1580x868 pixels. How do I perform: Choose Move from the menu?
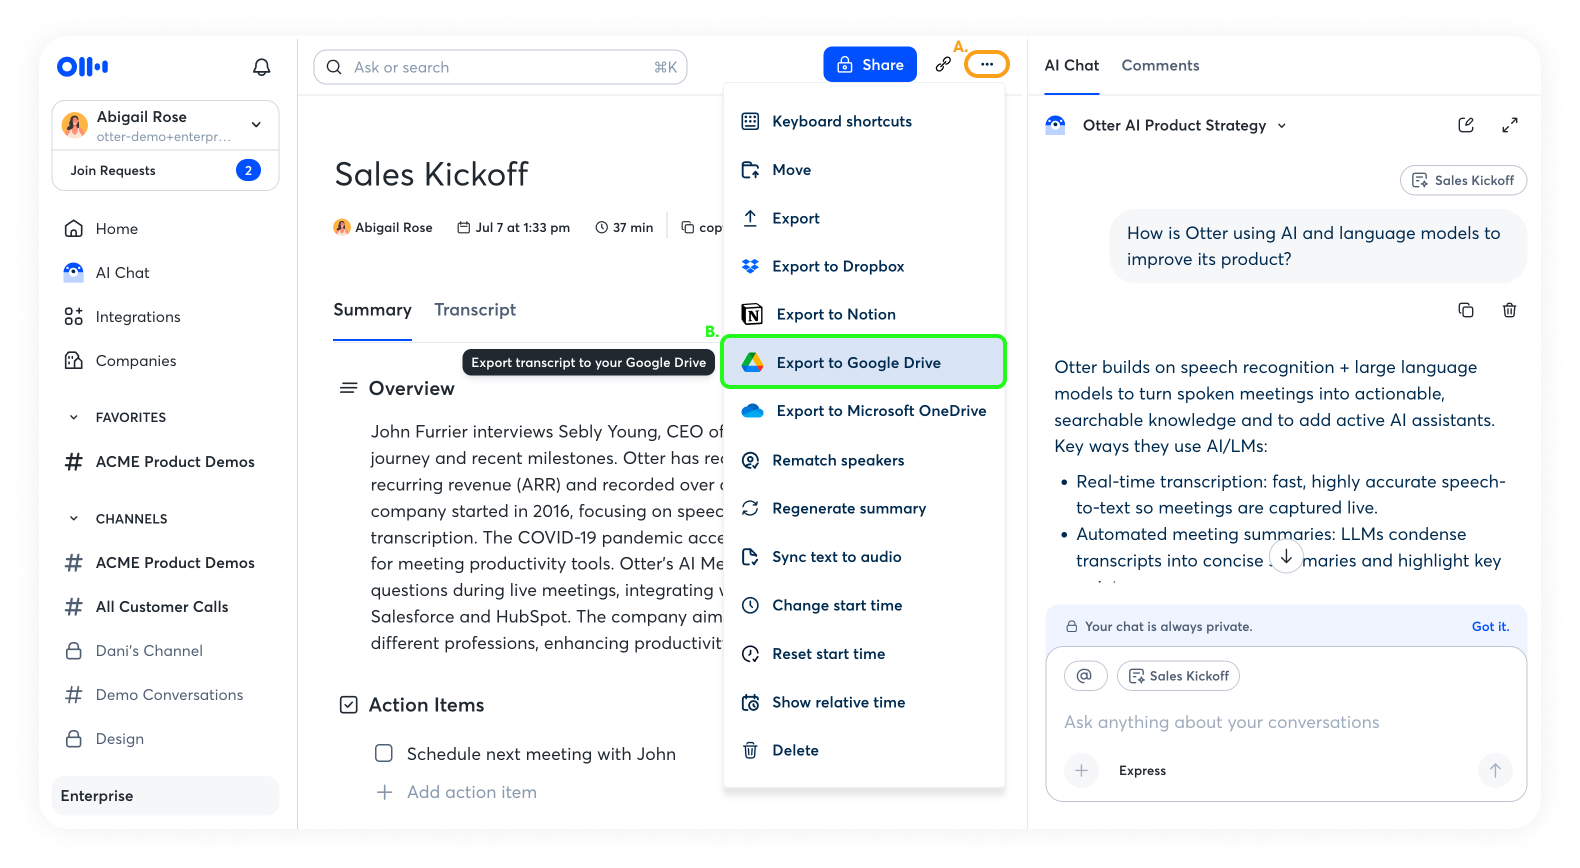coord(864,170)
